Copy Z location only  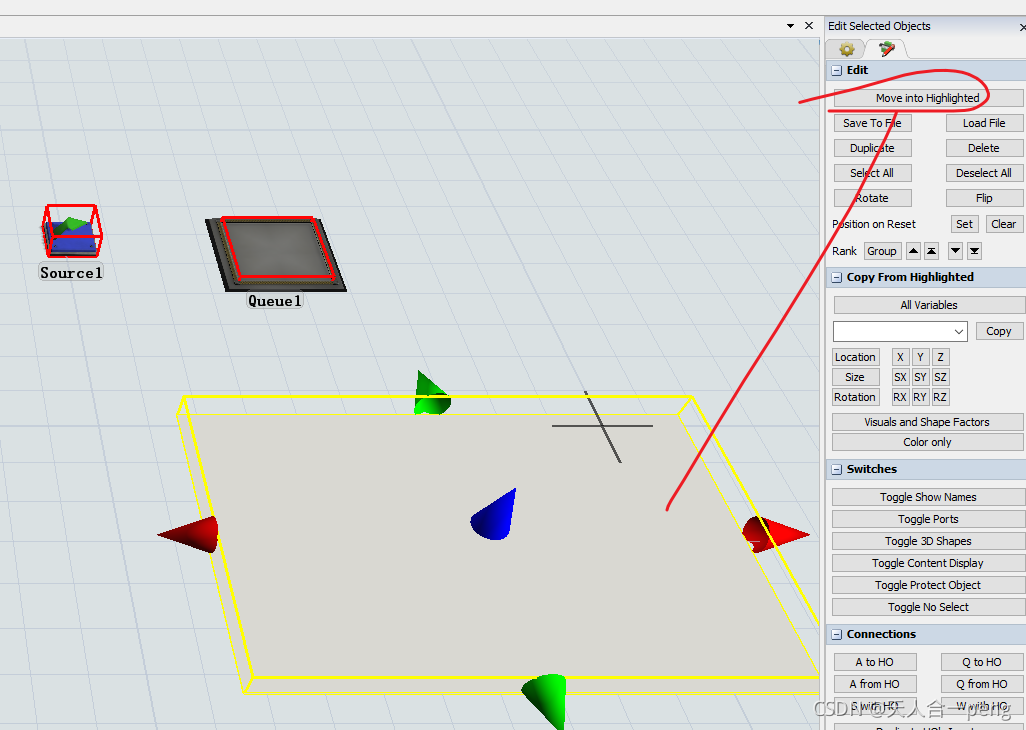[x=940, y=357]
